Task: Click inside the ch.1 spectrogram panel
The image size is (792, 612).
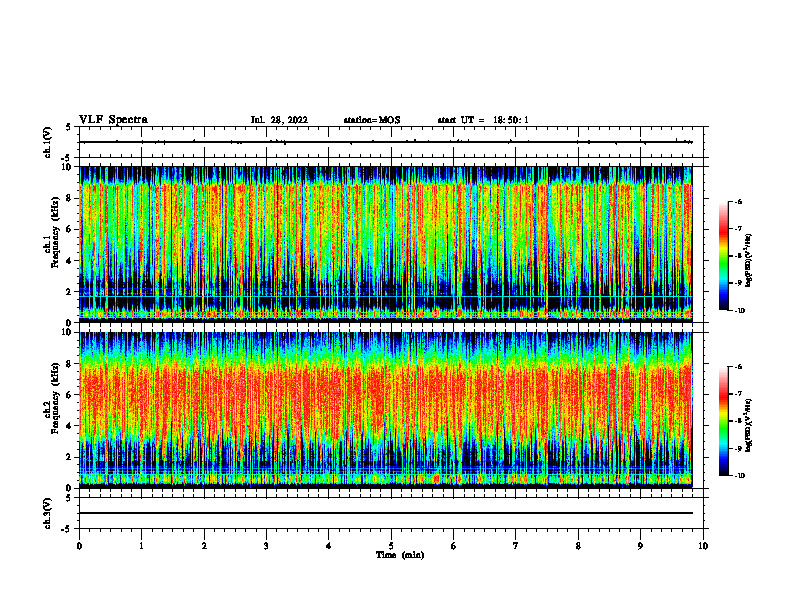Action: [386, 244]
